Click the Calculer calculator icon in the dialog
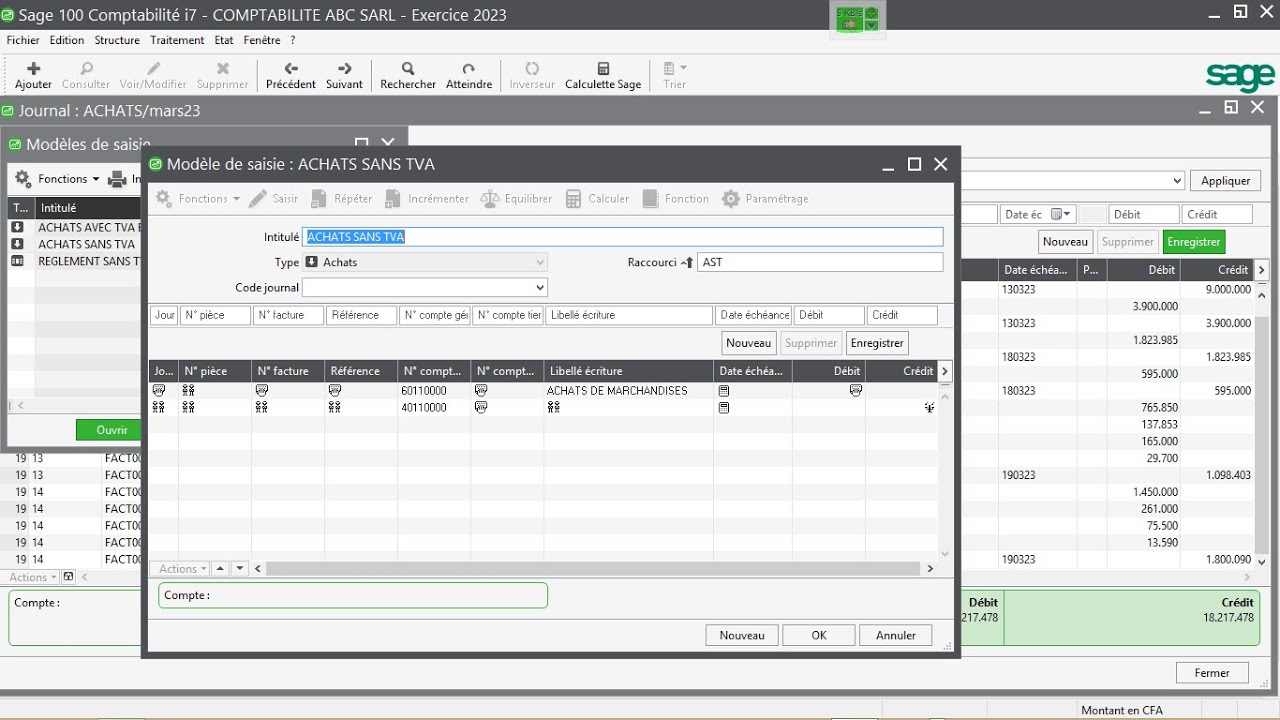 [573, 199]
